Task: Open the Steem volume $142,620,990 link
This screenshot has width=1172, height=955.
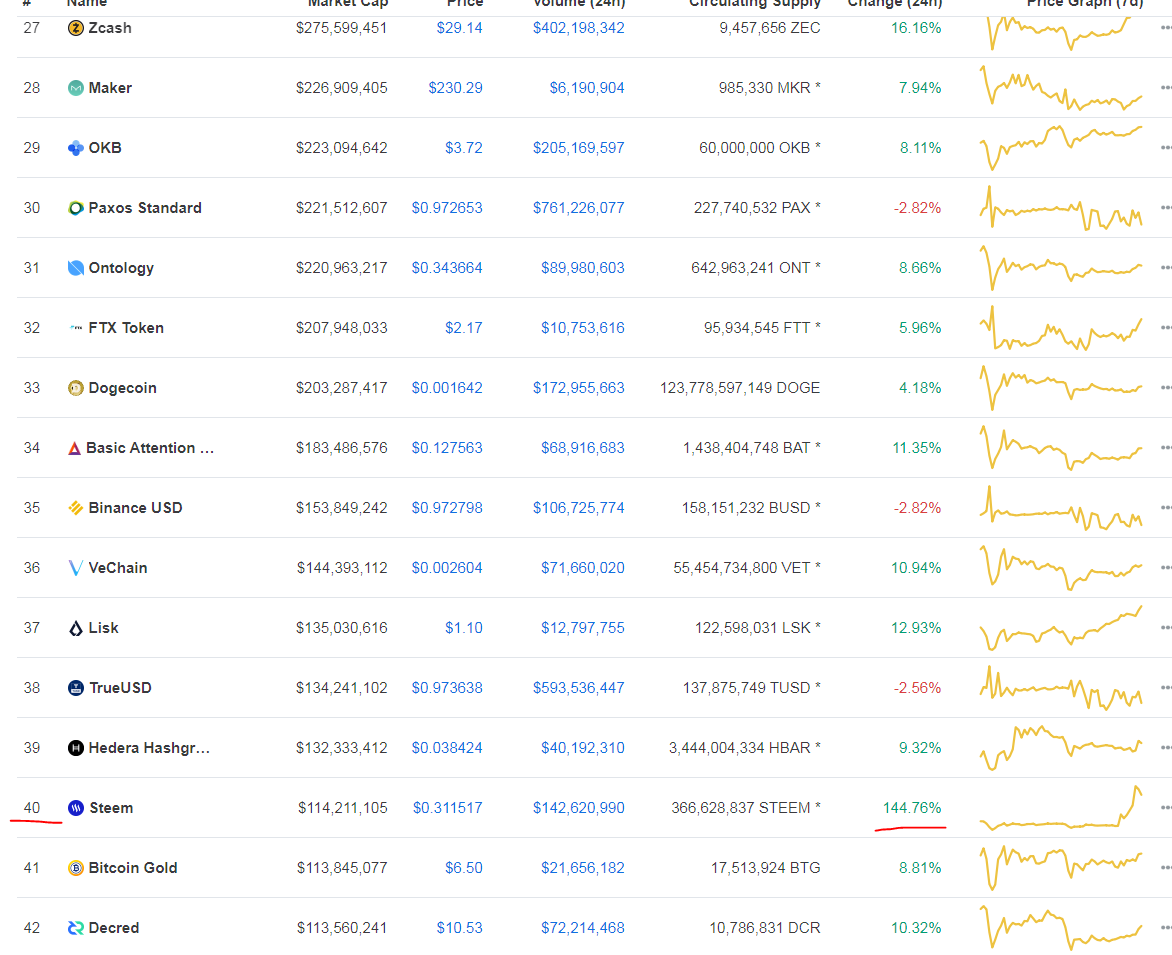Action: click(x=579, y=808)
